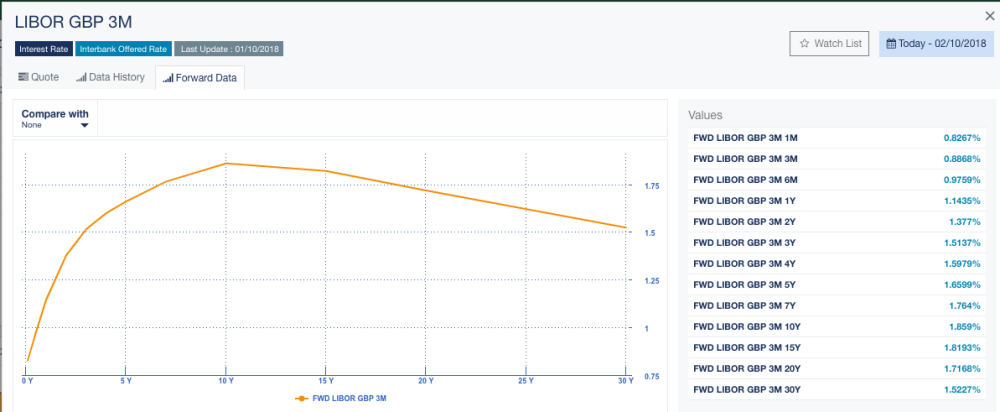Select the FWD LIBOR GBP 3M 3M row
The width and height of the screenshot is (1000, 412).
(x=837, y=159)
